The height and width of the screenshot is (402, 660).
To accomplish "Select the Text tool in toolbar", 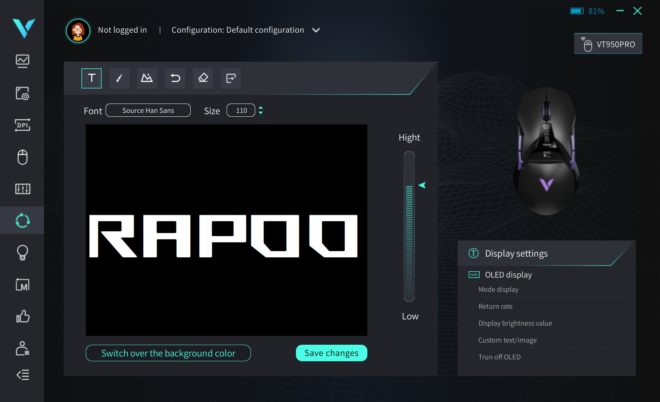I will [x=91, y=78].
